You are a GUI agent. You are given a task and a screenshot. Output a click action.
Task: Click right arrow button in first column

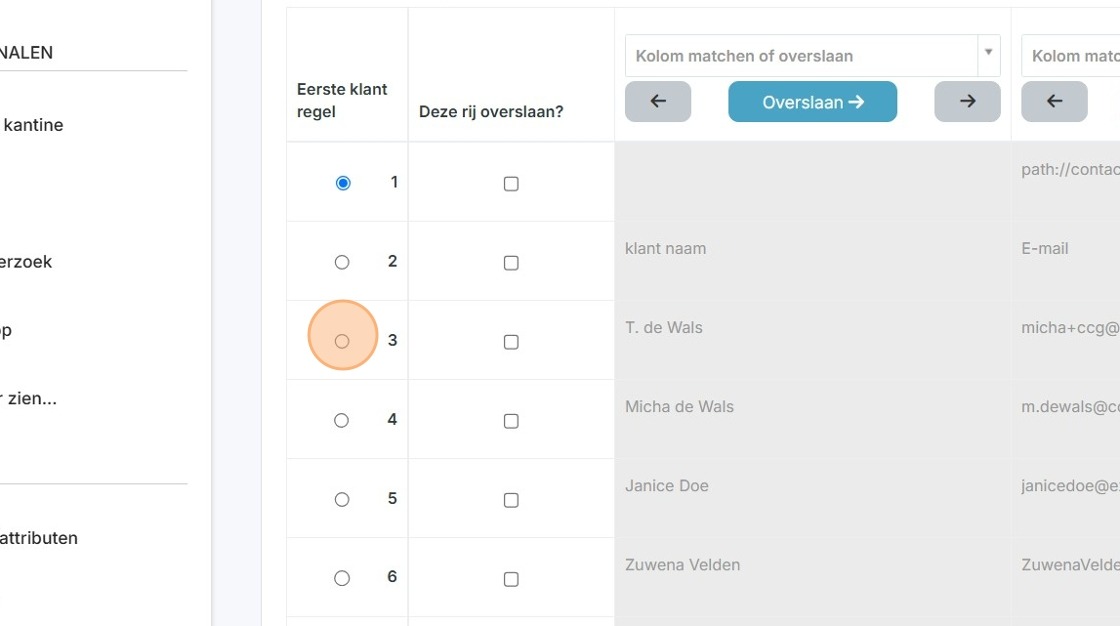pos(967,101)
